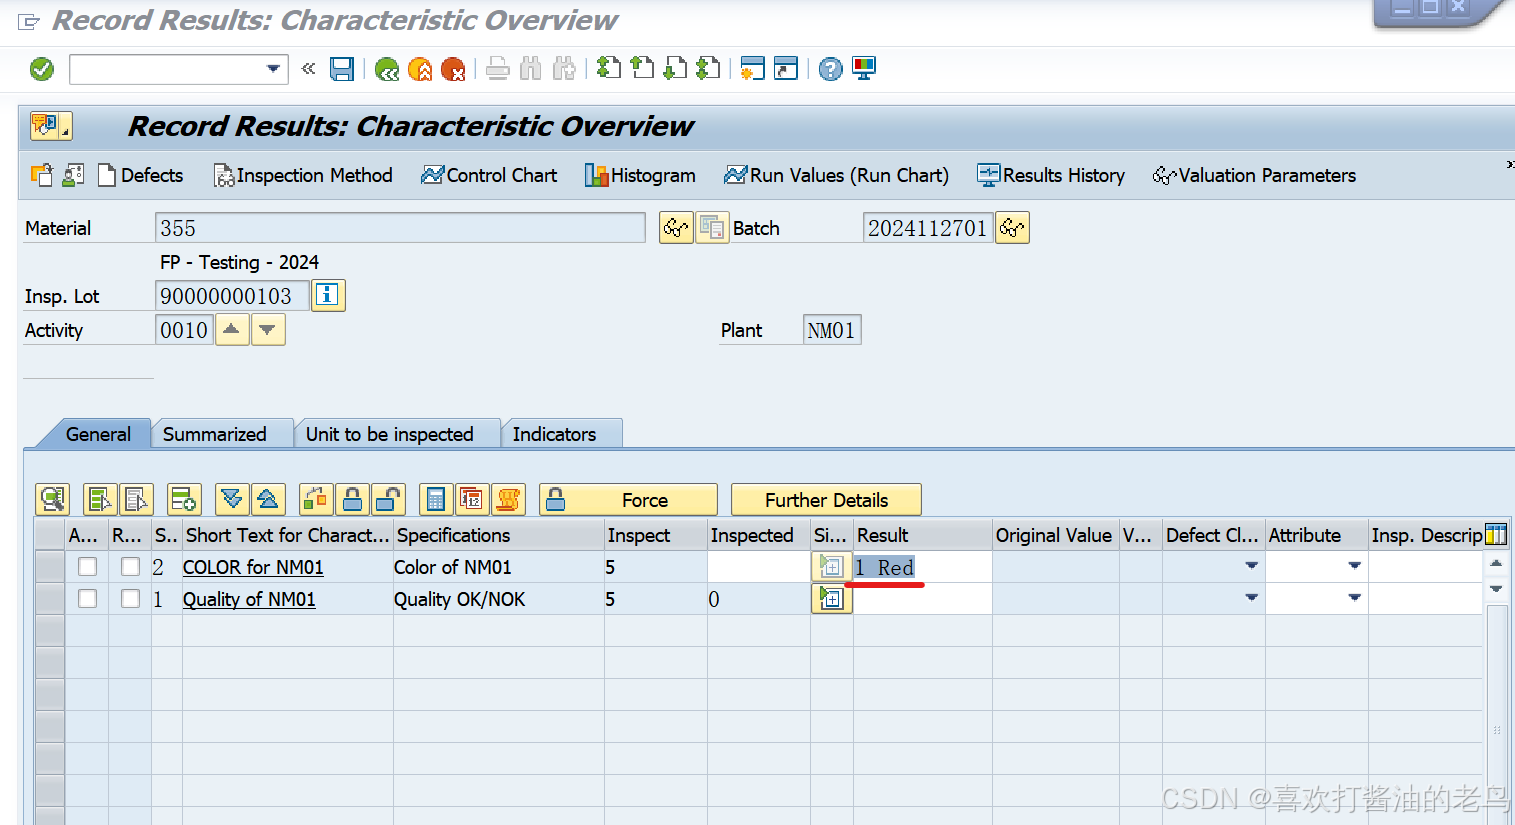The height and width of the screenshot is (825, 1515).
Task: Click the icon left of Batch label
Action: (712, 228)
